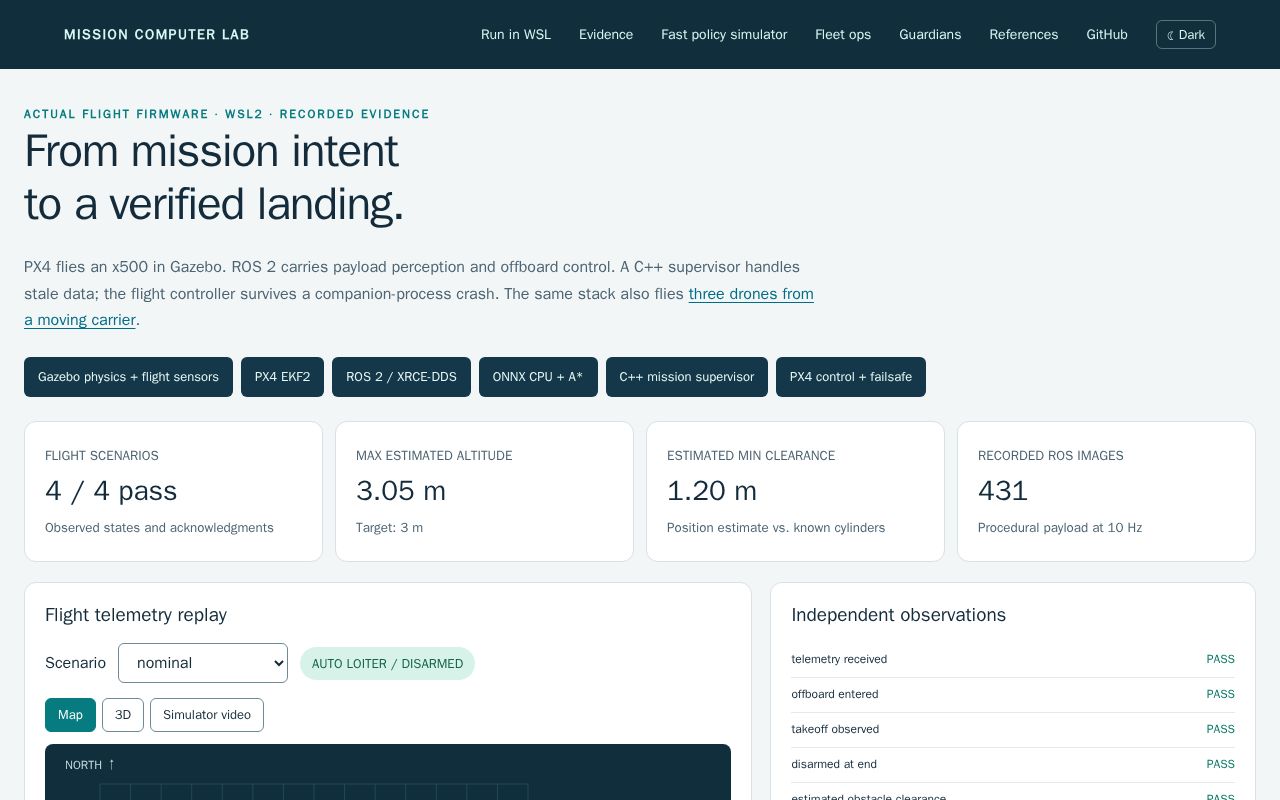The image size is (1280, 800).
Task: Select the '4 / 4 pass' flight scenarios value
Action: pyautogui.click(x=111, y=491)
